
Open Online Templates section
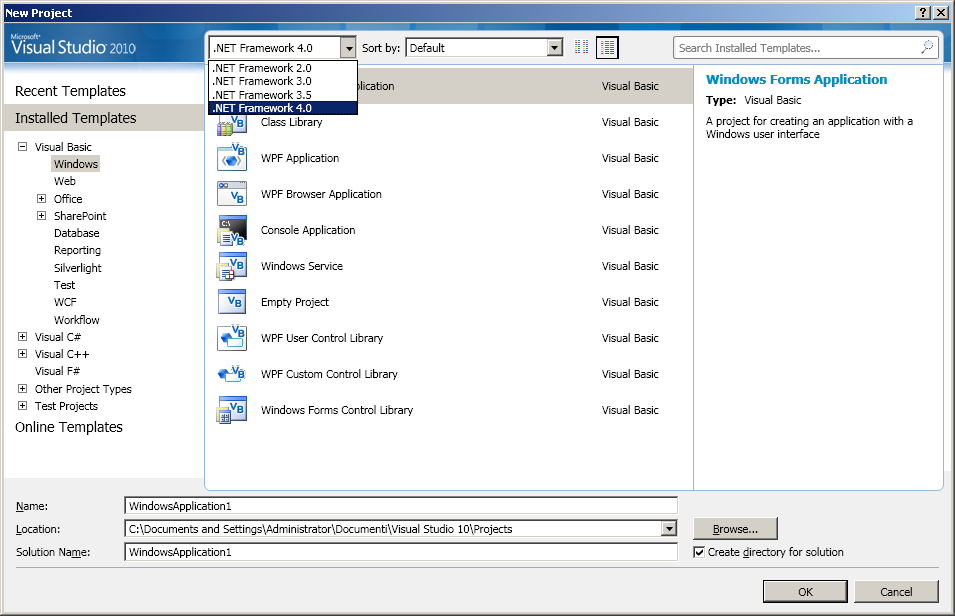coord(69,427)
